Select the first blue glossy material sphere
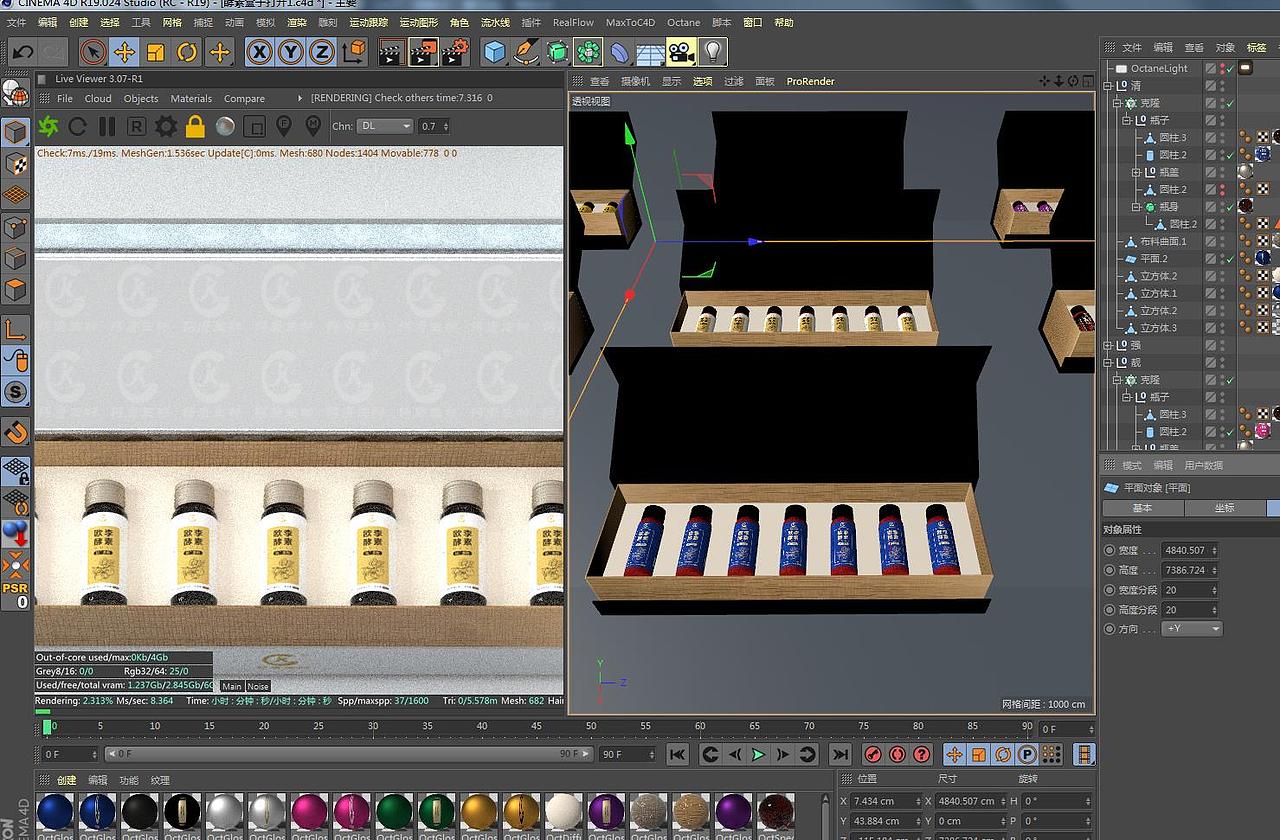 click(55, 812)
